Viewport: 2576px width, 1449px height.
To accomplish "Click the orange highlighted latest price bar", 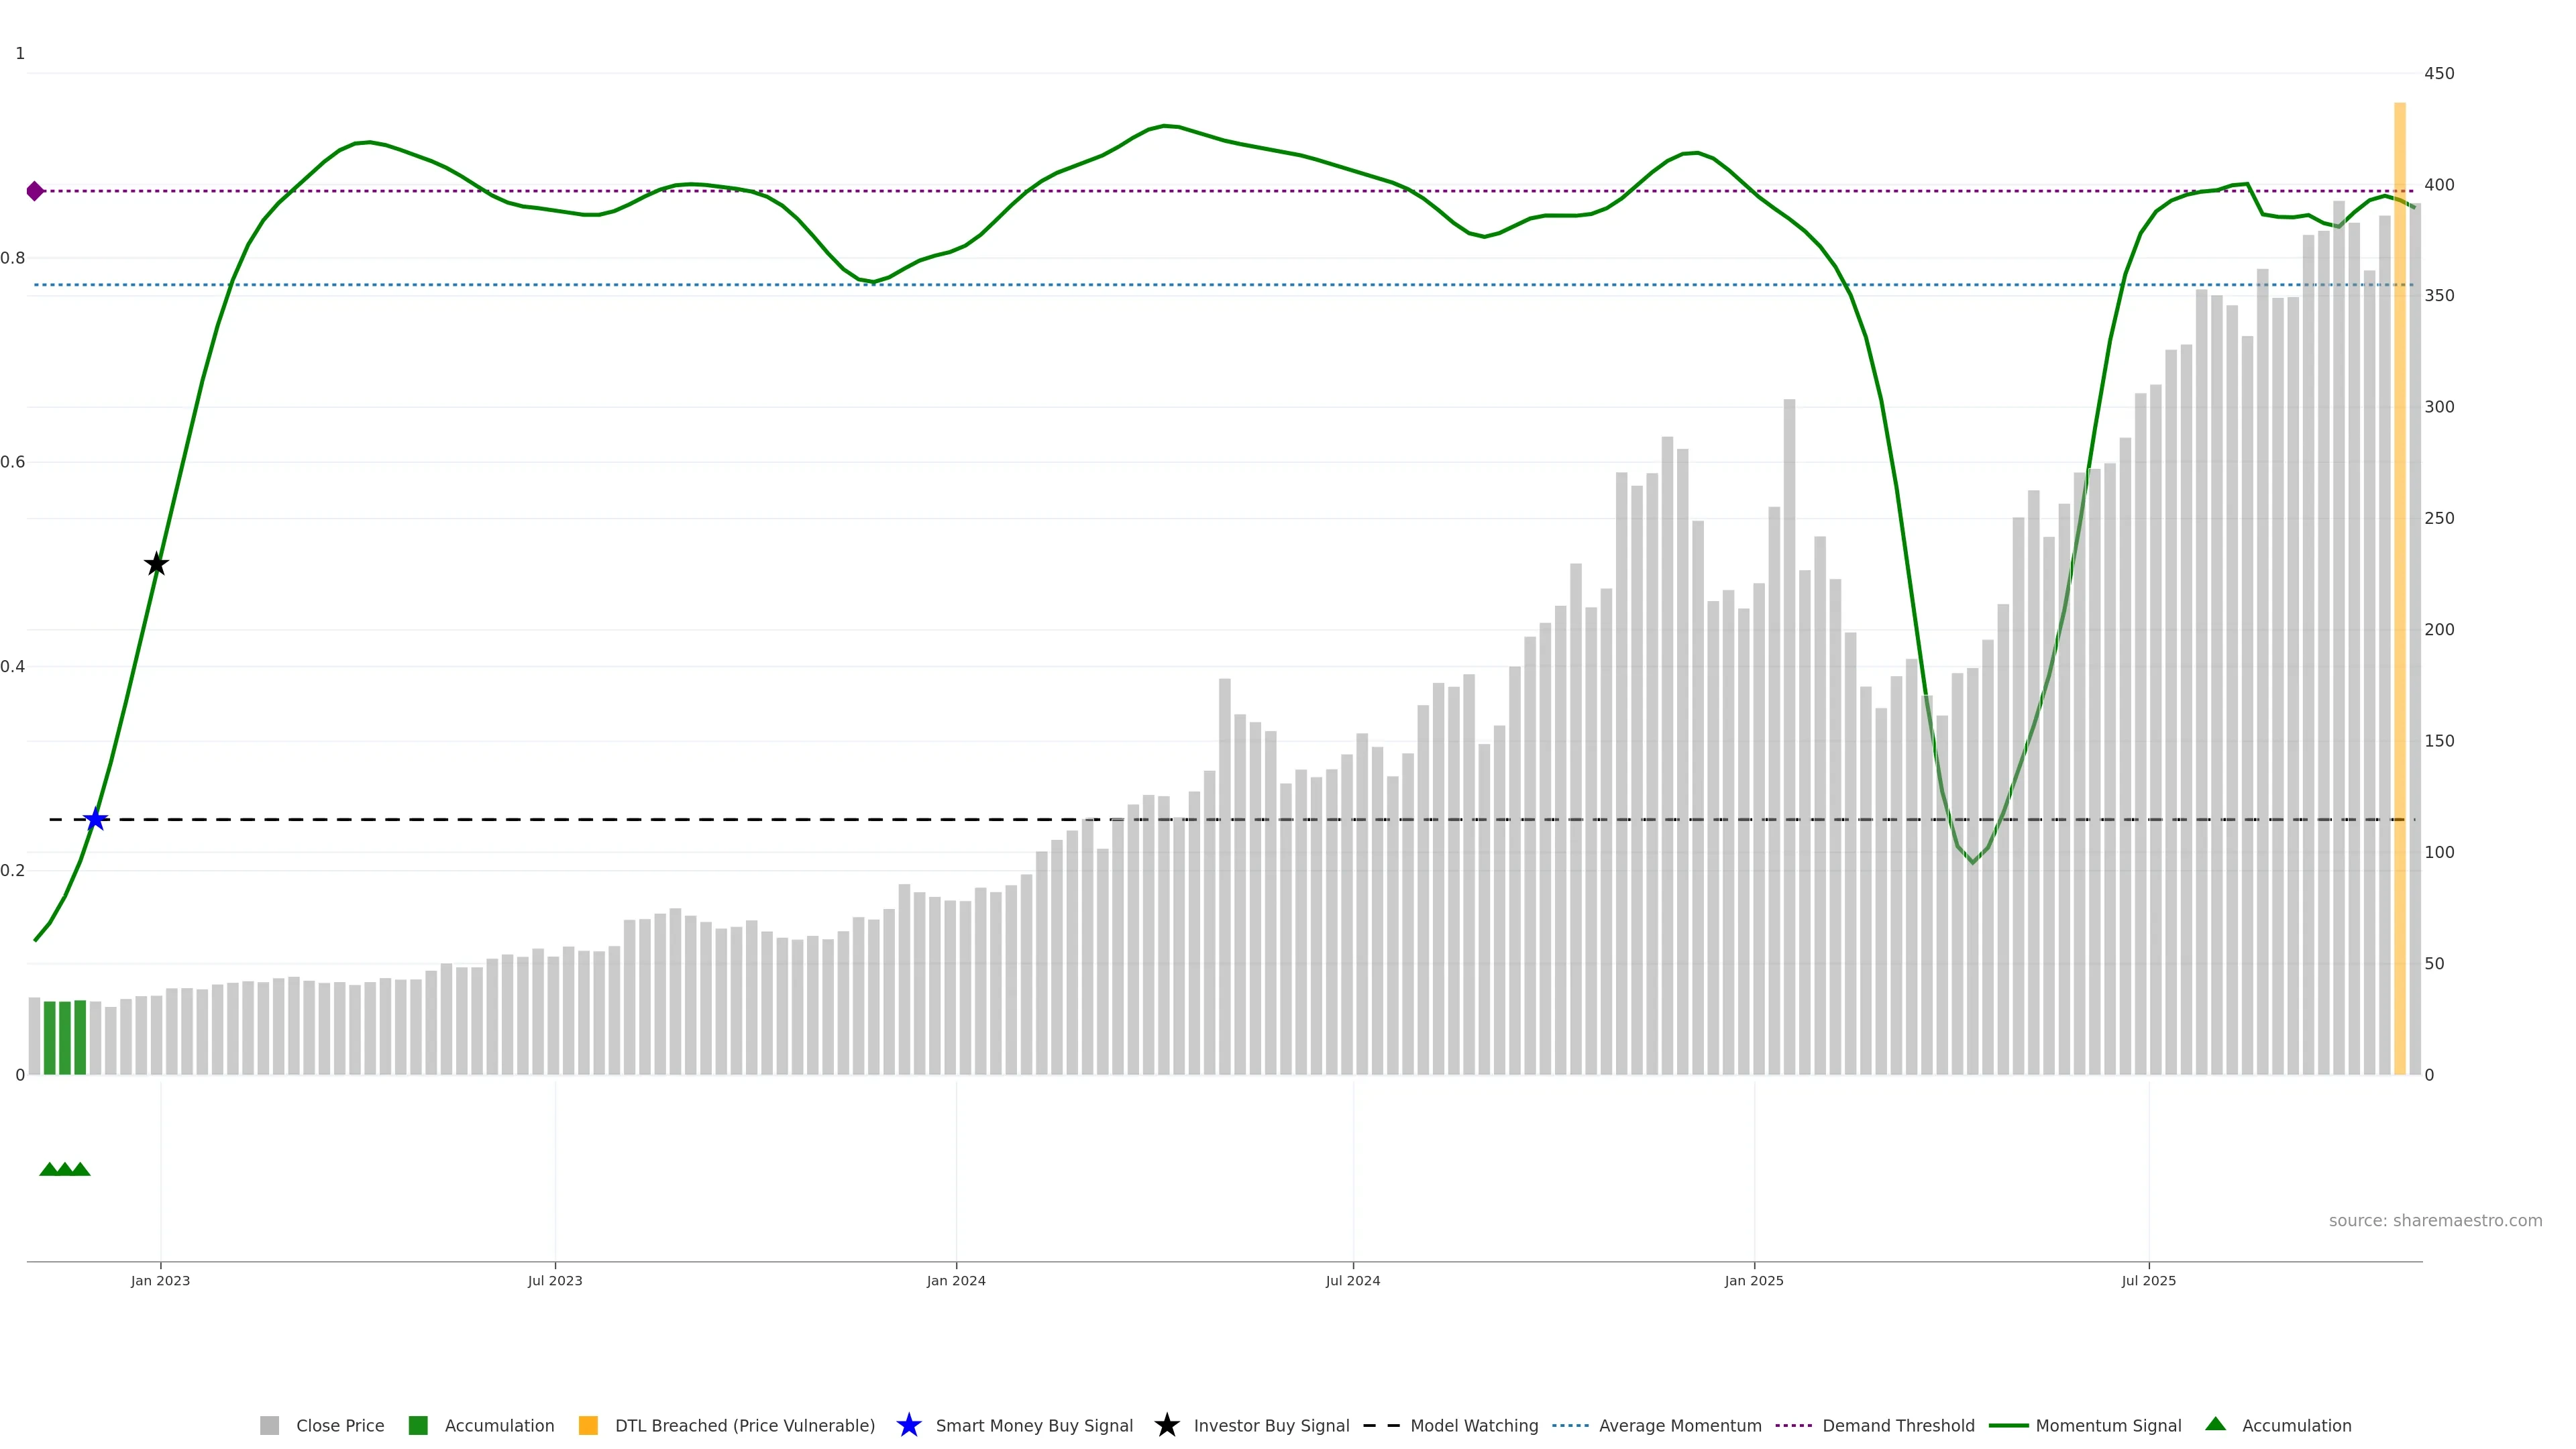I will [2399, 600].
